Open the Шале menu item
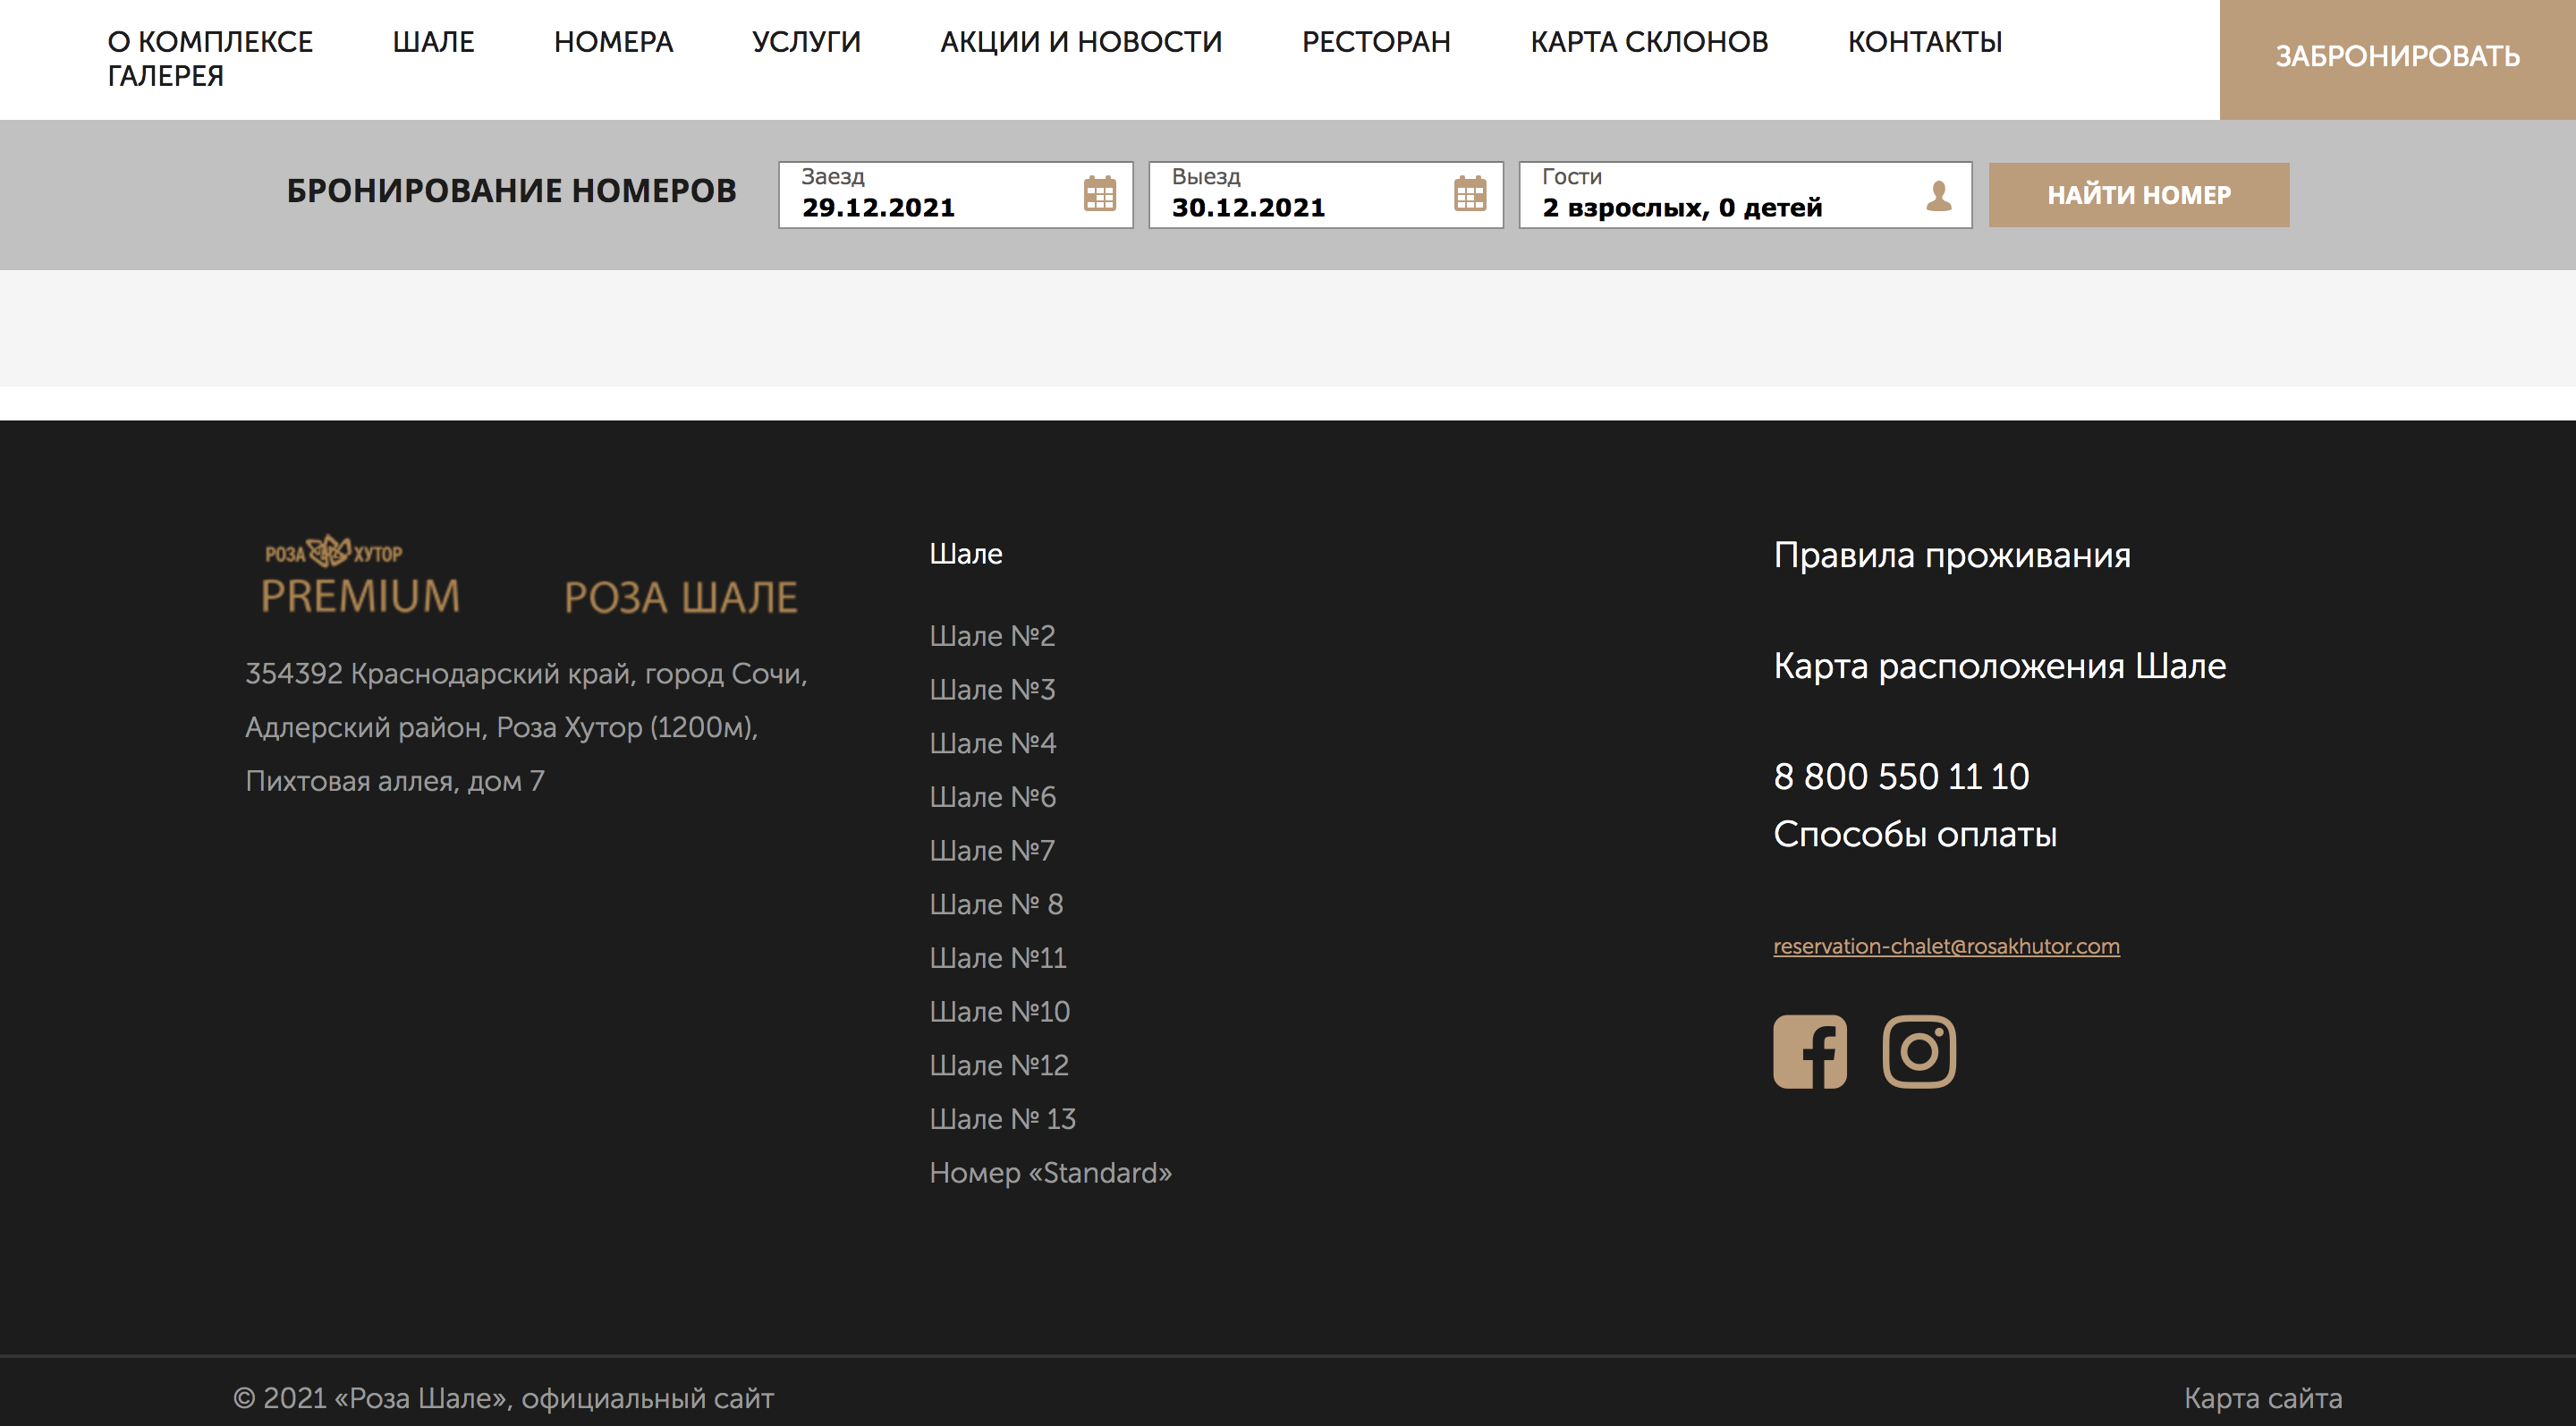Viewport: 2576px width, 1426px height. pos(433,42)
